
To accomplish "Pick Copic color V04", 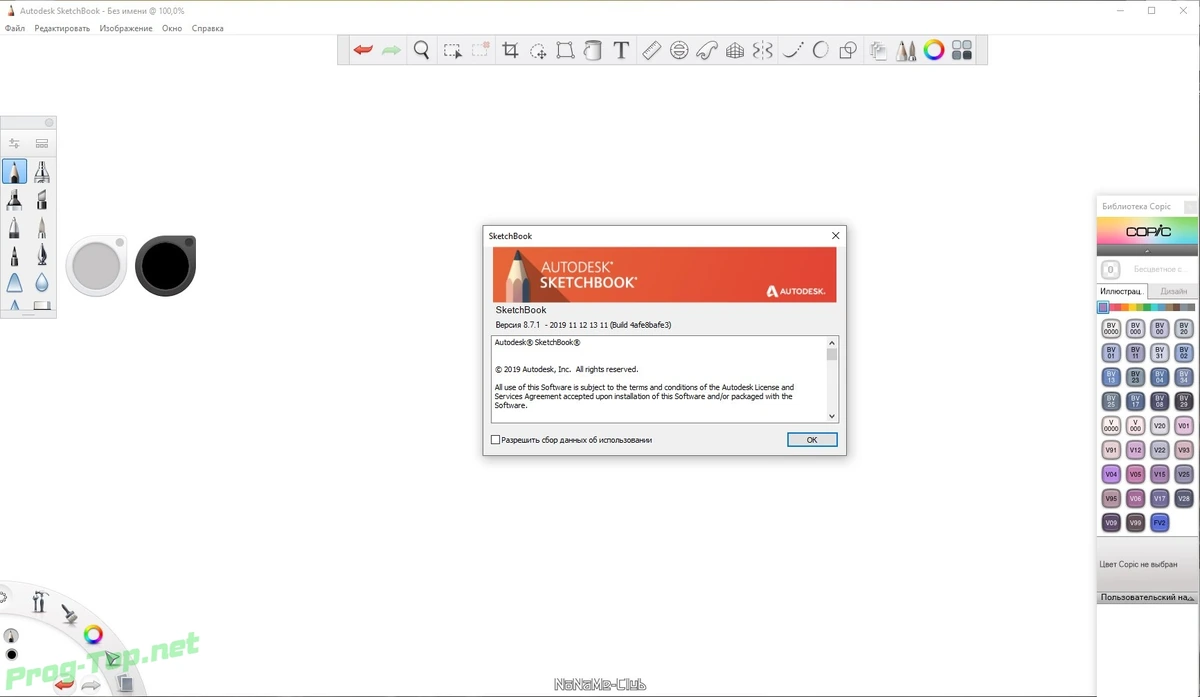I will coord(1111,474).
